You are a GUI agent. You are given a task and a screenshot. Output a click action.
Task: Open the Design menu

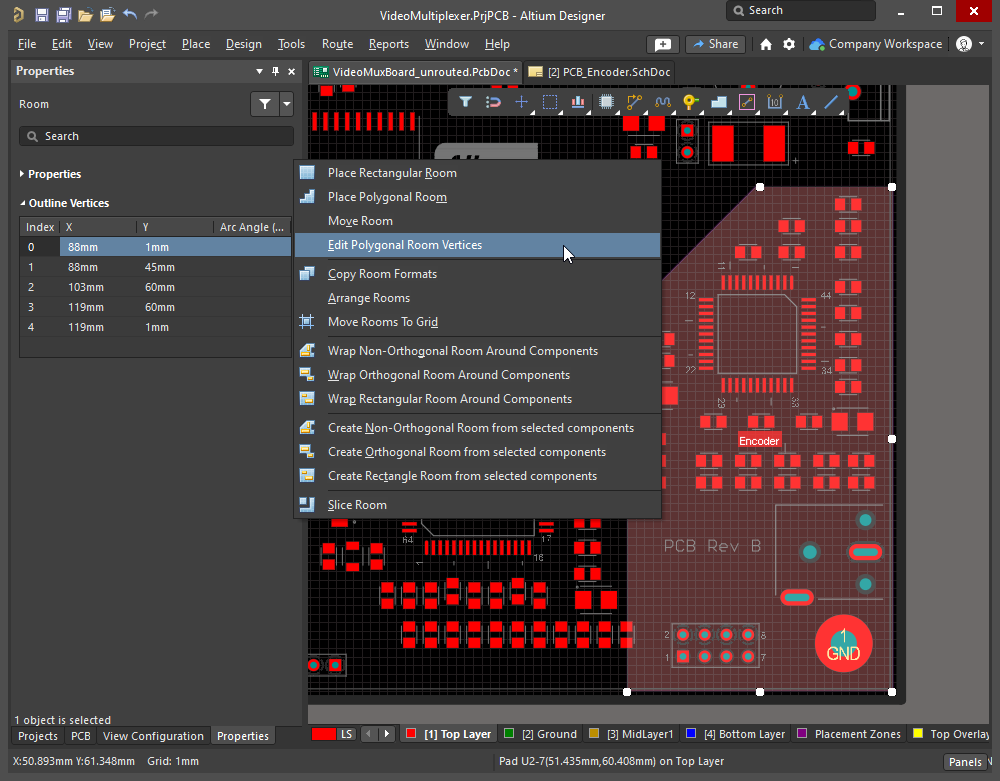tap(244, 44)
